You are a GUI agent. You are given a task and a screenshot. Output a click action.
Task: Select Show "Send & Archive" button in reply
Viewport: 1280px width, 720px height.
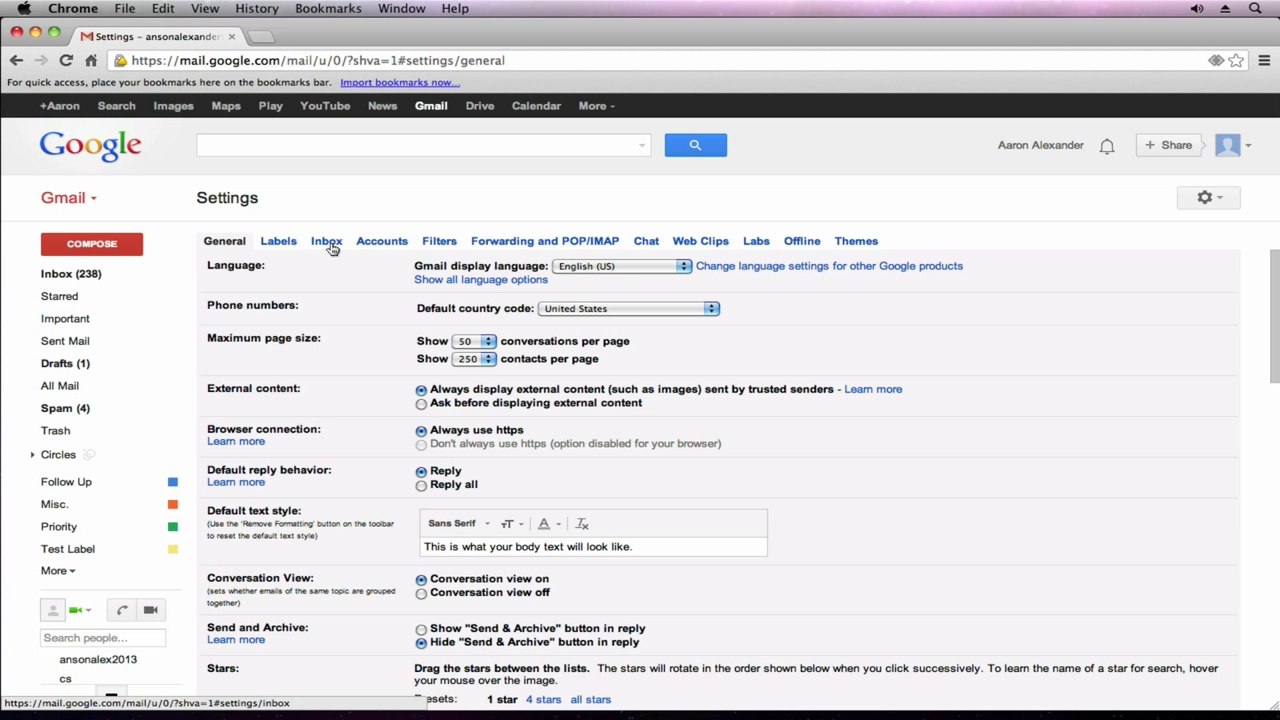pyautogui.click(x=421, y=630)
